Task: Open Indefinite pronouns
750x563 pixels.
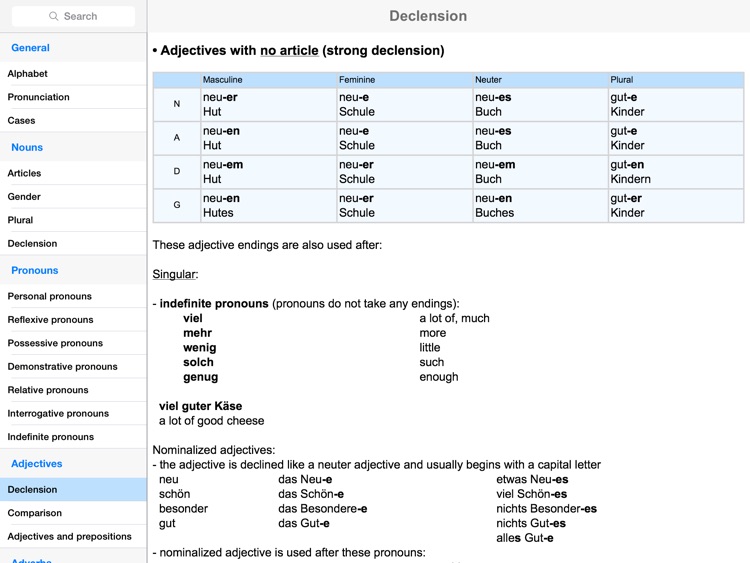Action: pos(73,437)
